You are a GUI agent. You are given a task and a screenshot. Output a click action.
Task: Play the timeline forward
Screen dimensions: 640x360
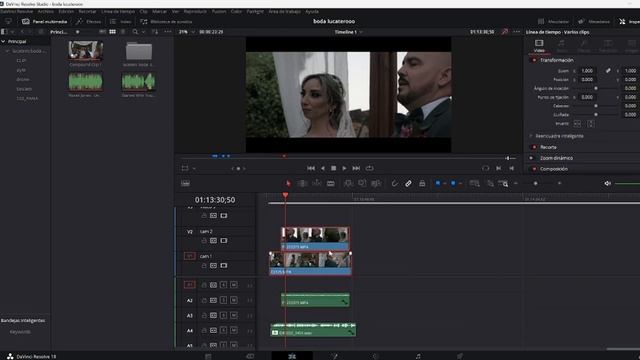[x=344, y=168]
